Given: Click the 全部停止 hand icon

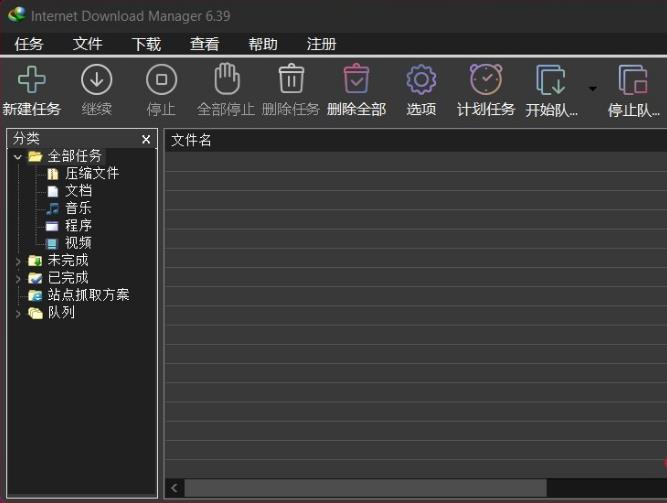Looking at the screenshot, I should pos(227,79).
